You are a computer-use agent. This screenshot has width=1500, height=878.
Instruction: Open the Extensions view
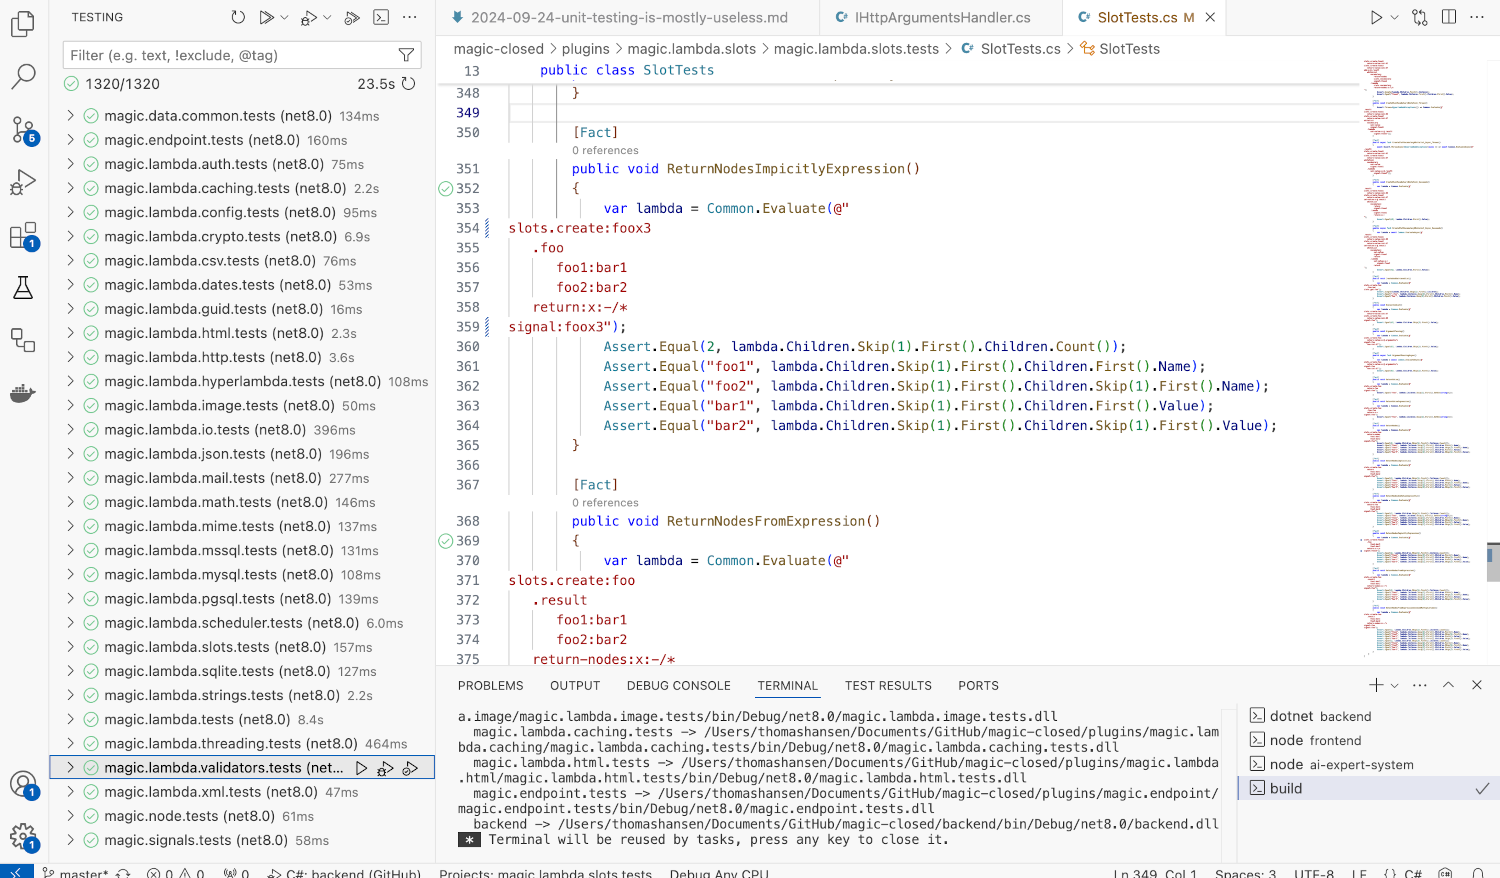point(22,236)
